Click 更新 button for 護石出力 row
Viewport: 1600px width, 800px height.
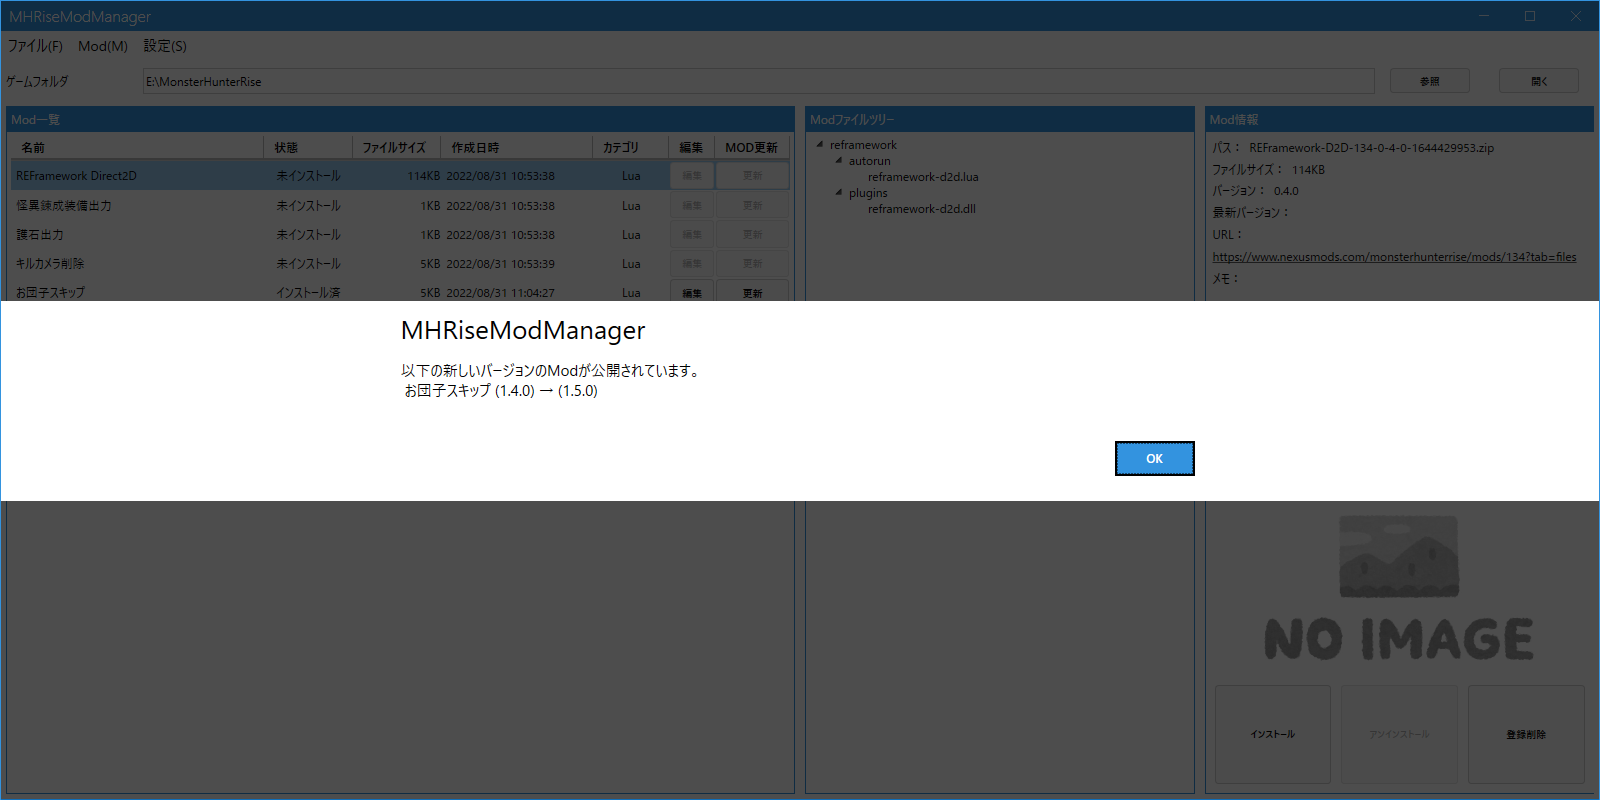tap(752, 234)
